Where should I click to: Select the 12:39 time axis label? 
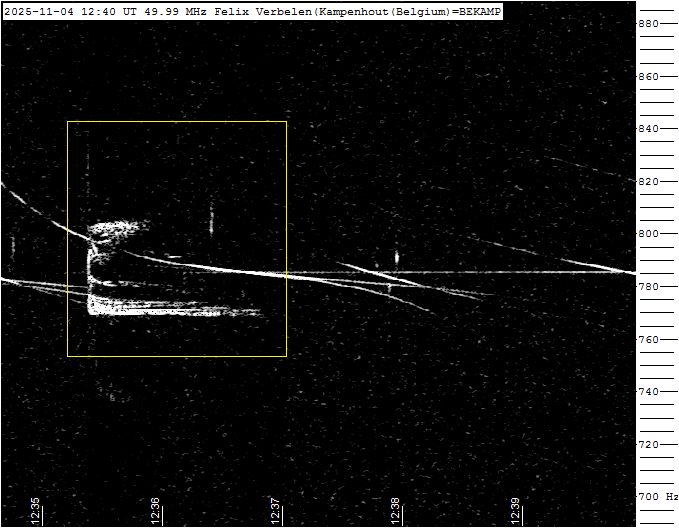pyautogui.click(x=515, y=510)
